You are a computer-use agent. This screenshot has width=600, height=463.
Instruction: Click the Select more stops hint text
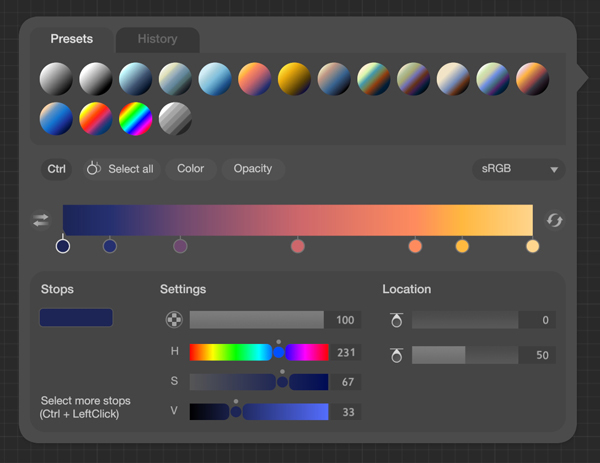pos(85,407)
